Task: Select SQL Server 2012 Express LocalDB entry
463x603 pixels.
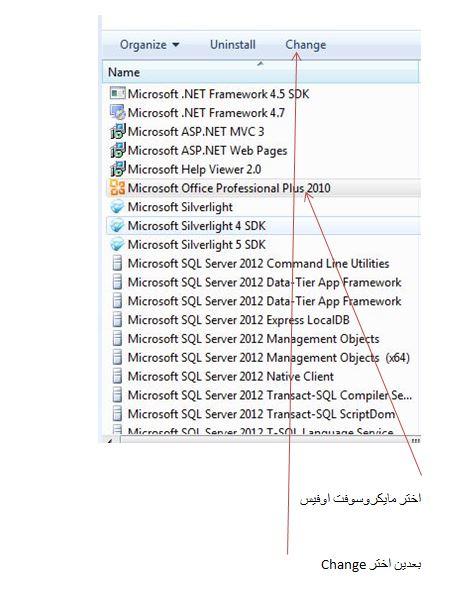Action: point(263,320)
